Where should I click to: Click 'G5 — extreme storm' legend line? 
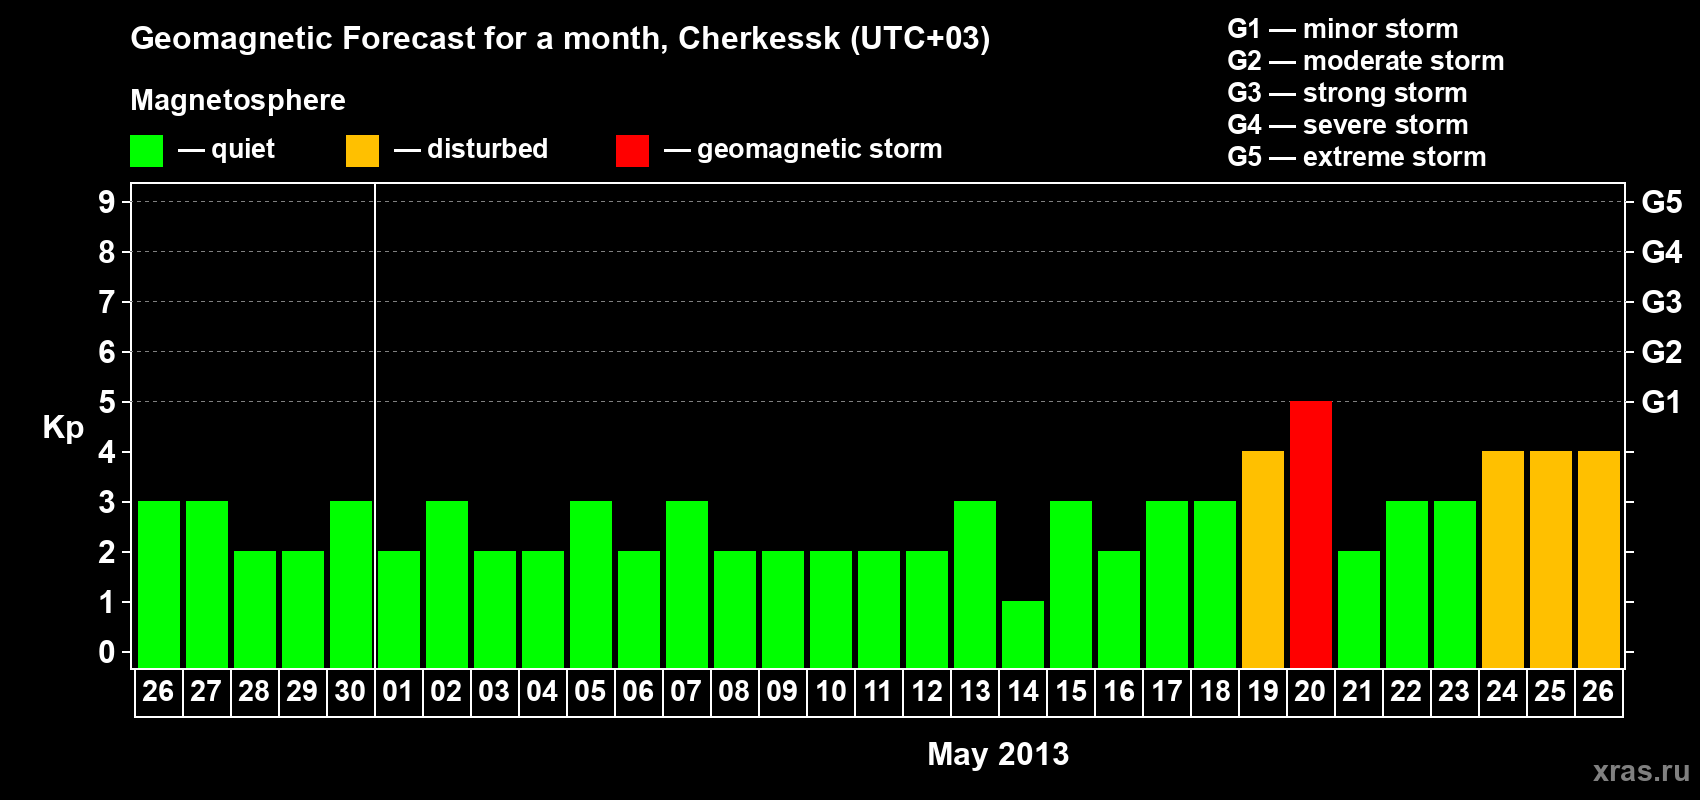pyautogui.click(x=1357, y=157)
